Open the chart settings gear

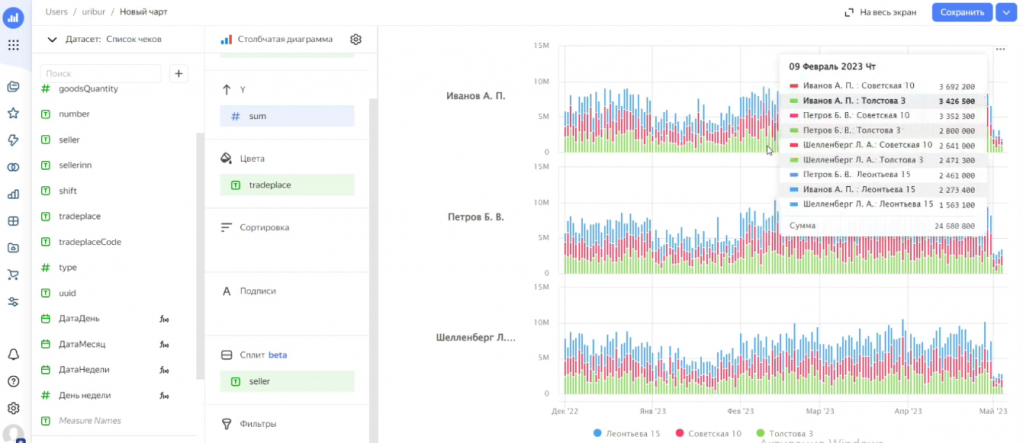(x=356, y=39)
